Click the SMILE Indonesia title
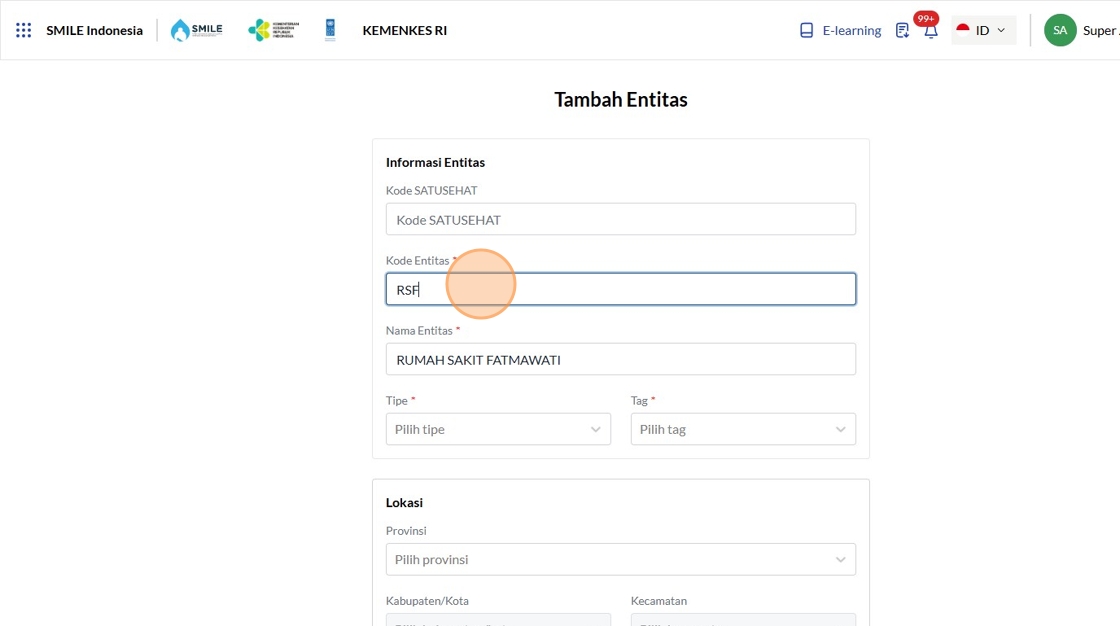The image size is (1120, 626). coord(94,30)
